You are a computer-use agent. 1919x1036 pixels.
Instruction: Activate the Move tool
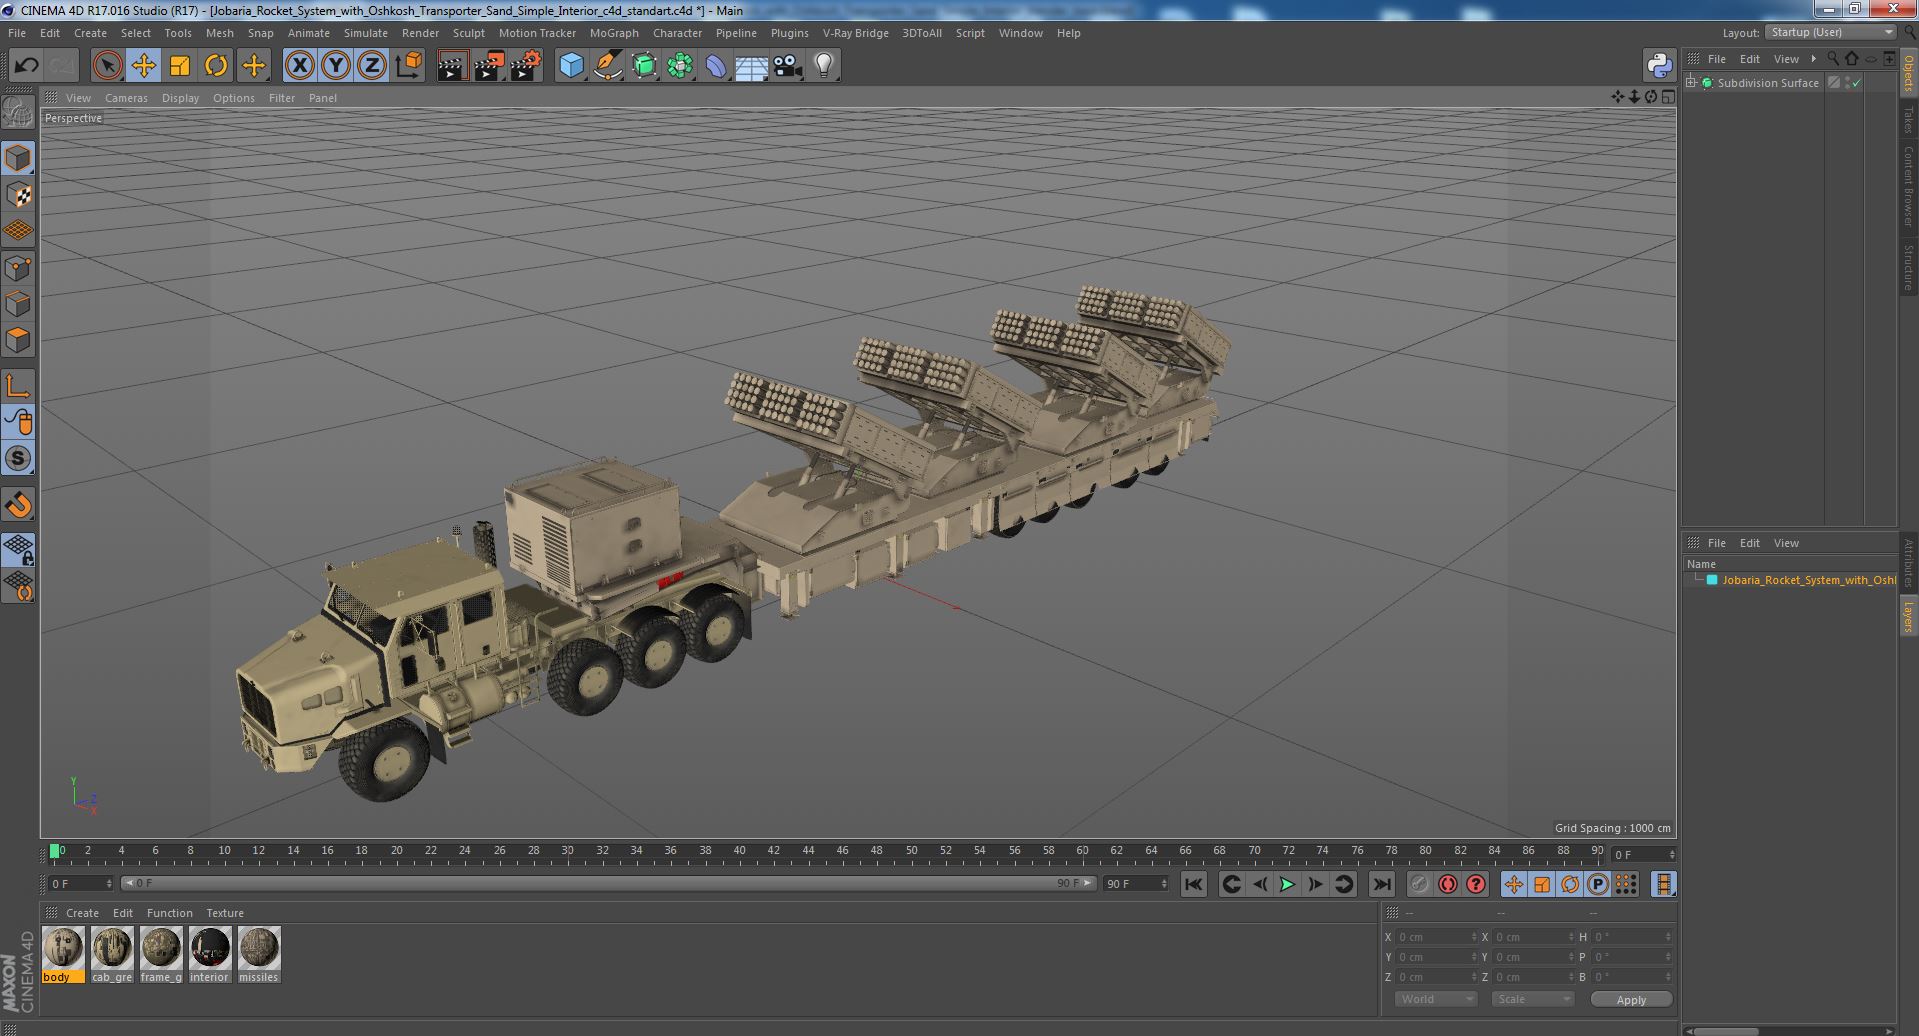tap(143, 66)
